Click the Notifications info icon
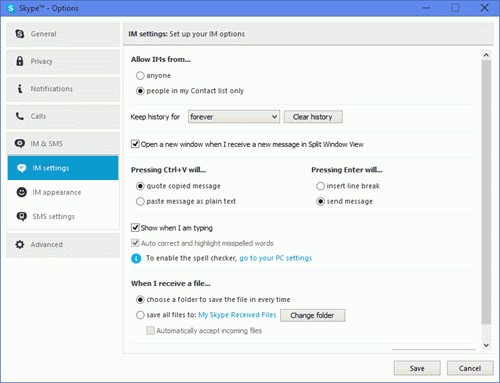The height and width of the screenshot is (383, 500). click(x=20, y=89)
